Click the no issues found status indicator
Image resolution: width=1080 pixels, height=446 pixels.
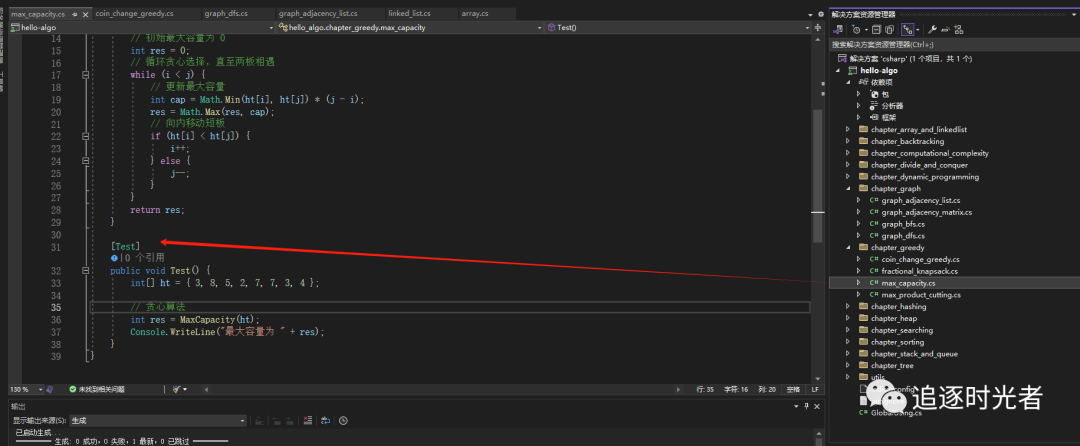97,388
